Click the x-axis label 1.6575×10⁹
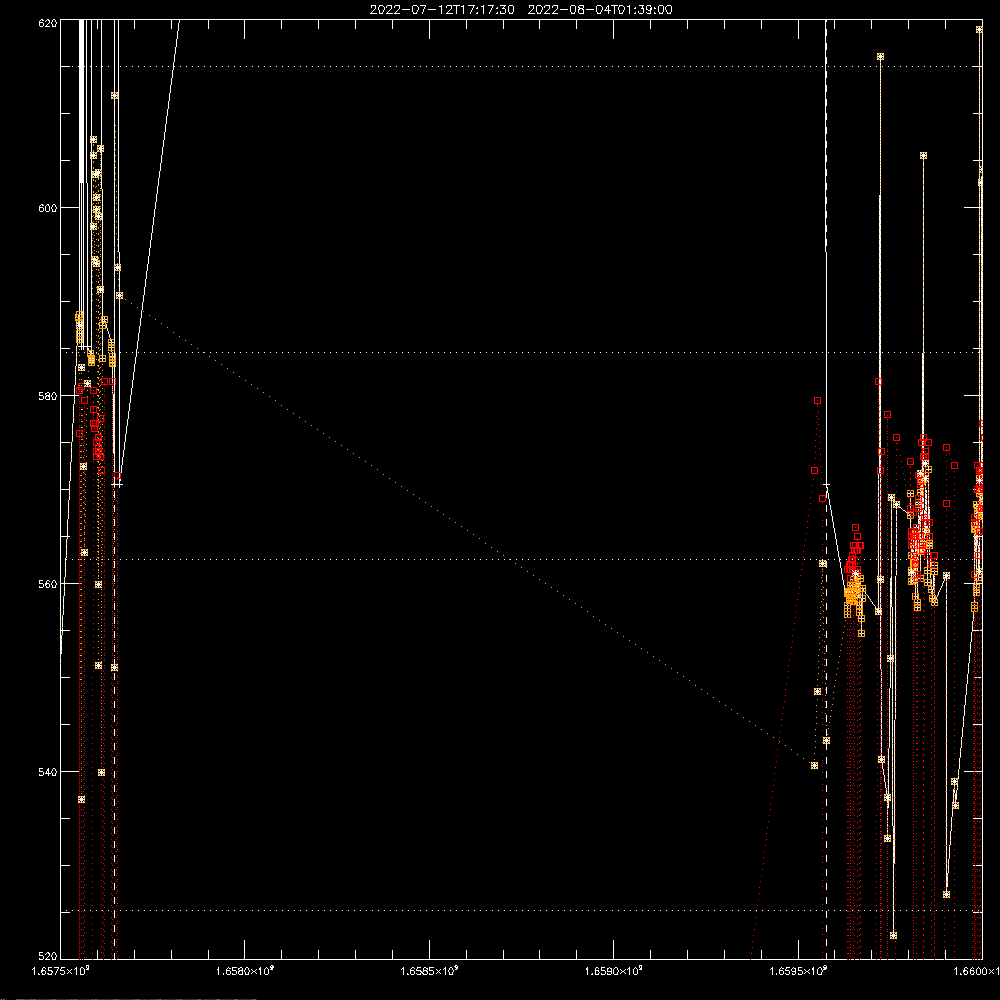Viewport: 1000px width, 1000px height. click(61, 971)
